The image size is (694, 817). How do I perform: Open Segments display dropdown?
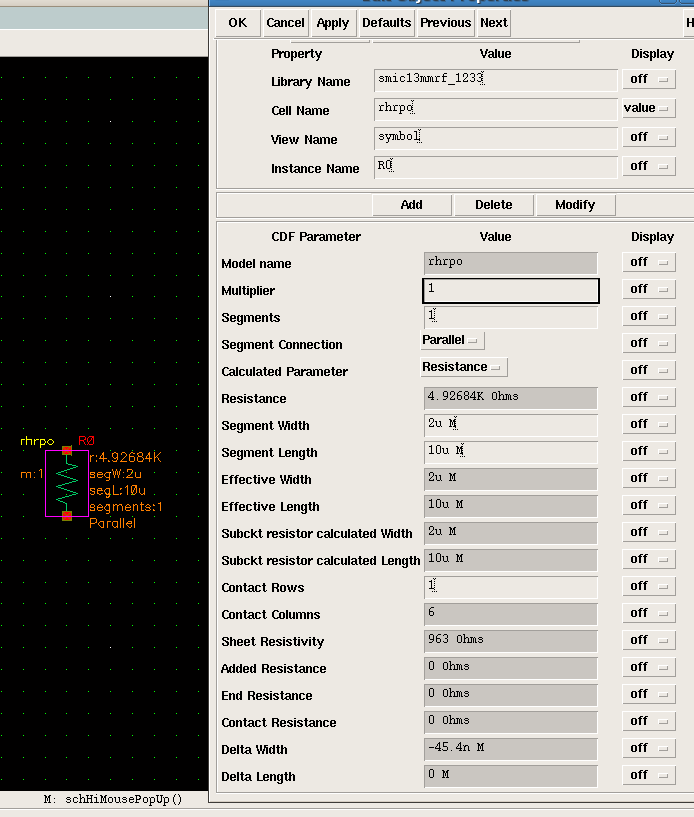pos(649,316)
